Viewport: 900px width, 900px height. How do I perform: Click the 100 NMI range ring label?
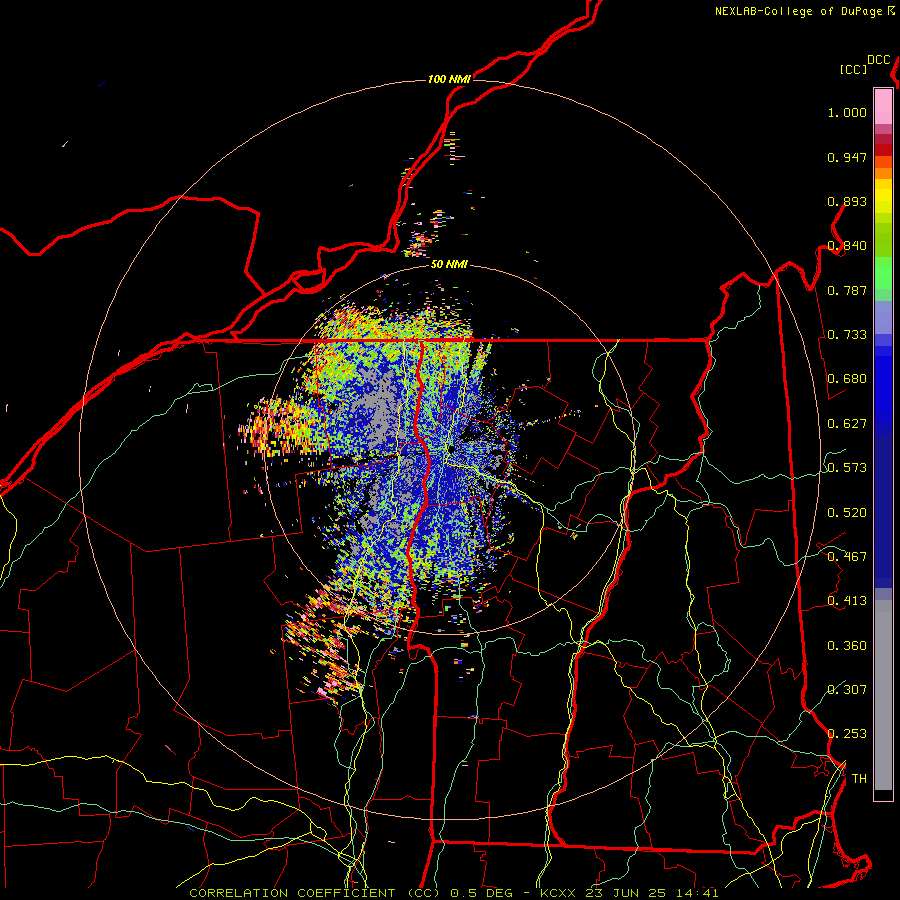(x=449, y=79)
